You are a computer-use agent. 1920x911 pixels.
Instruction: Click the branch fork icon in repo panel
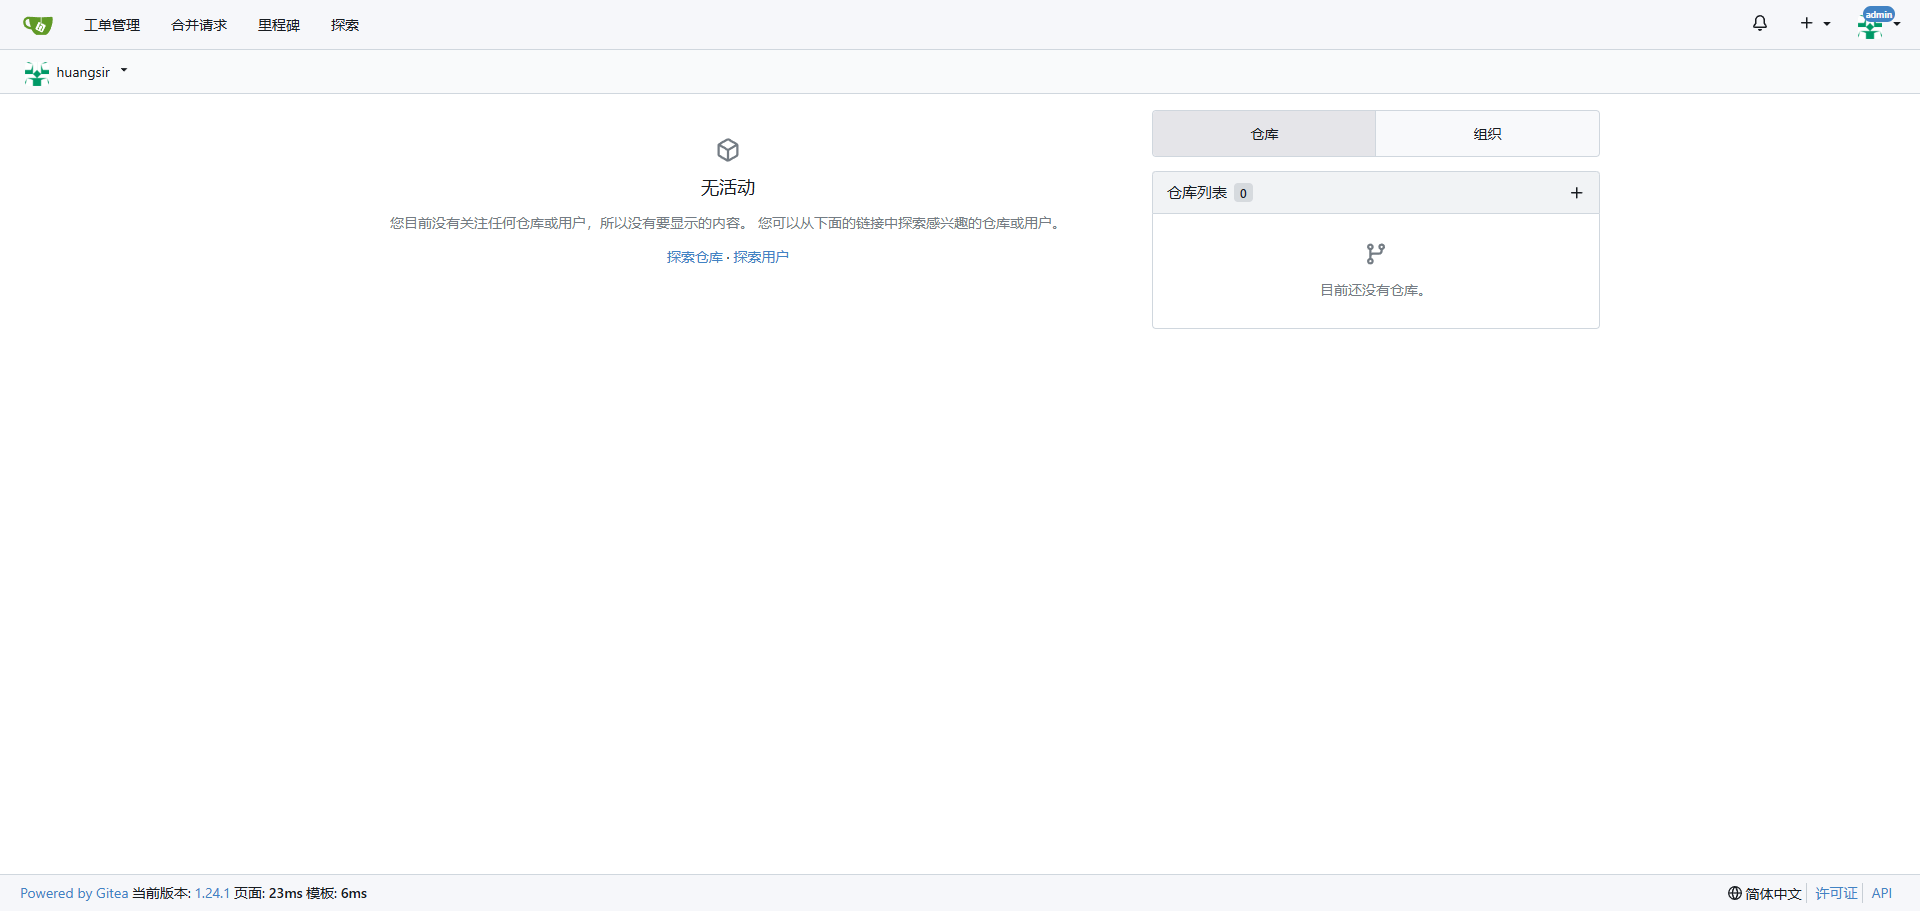click(1376, 254)
